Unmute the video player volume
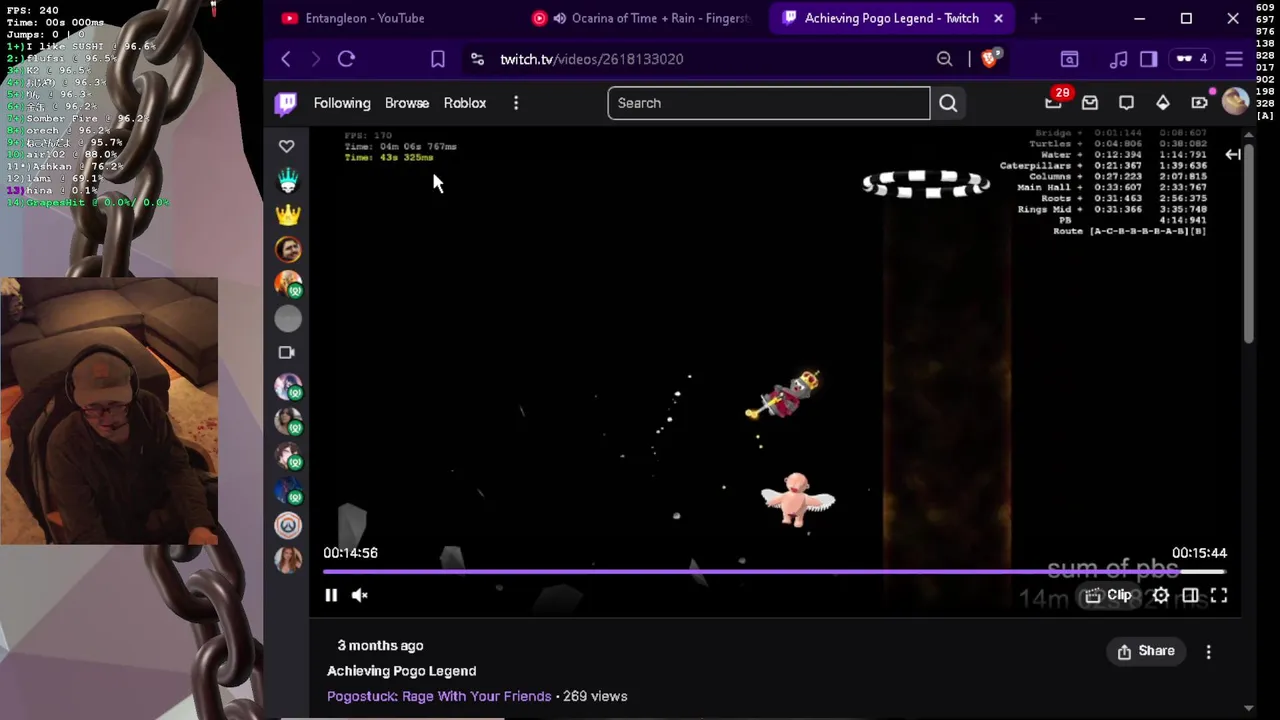This screenshot has height=720, width=1280. [x=360, y=595]
